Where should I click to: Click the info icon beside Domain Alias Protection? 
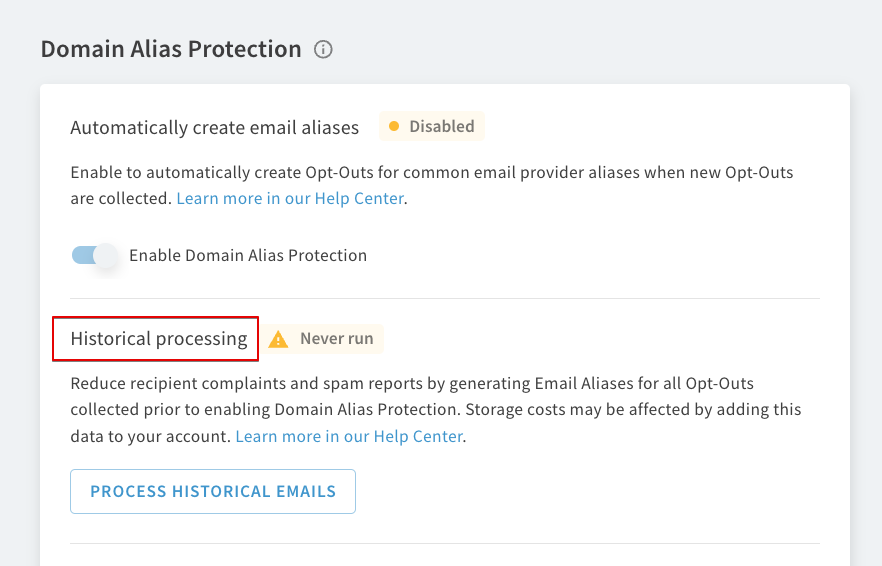pyautogui.click(x=323, y=50)
